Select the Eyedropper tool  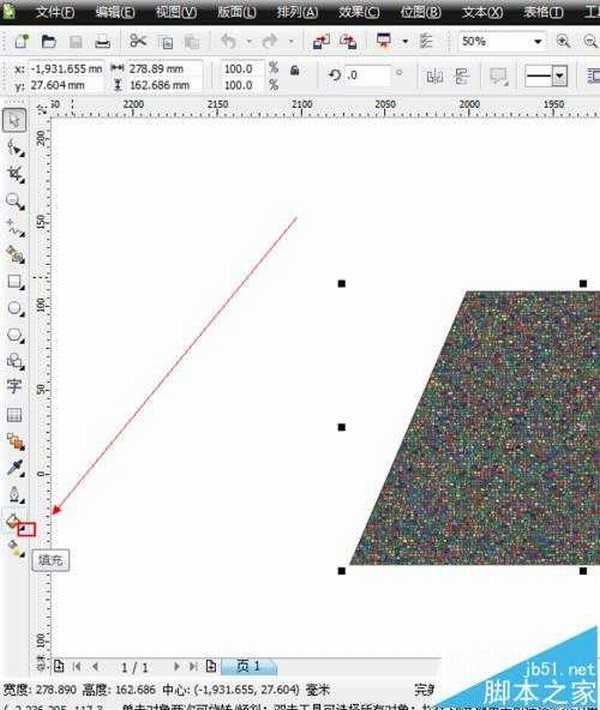click(15, 467)
